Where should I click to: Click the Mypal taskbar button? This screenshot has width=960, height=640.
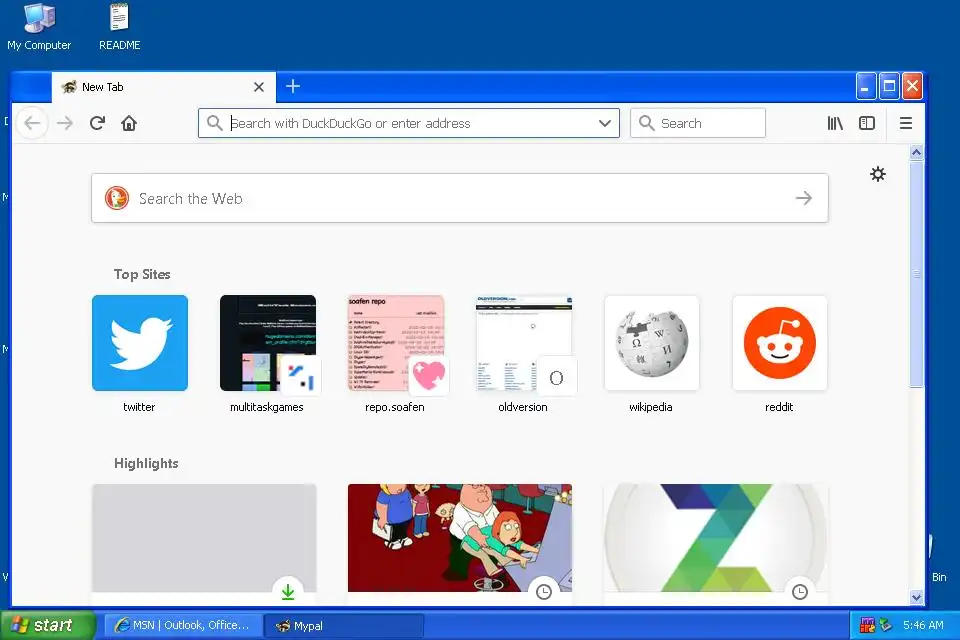[344, 625]
